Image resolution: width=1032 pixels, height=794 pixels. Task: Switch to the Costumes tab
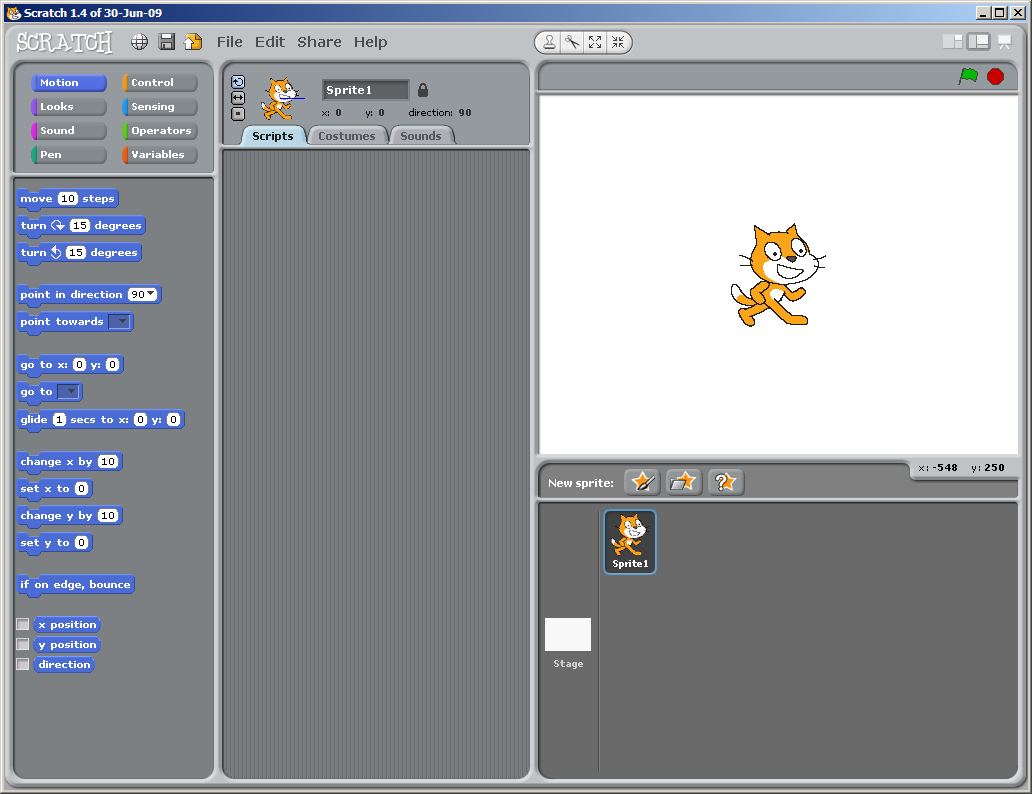pos(347,136)
